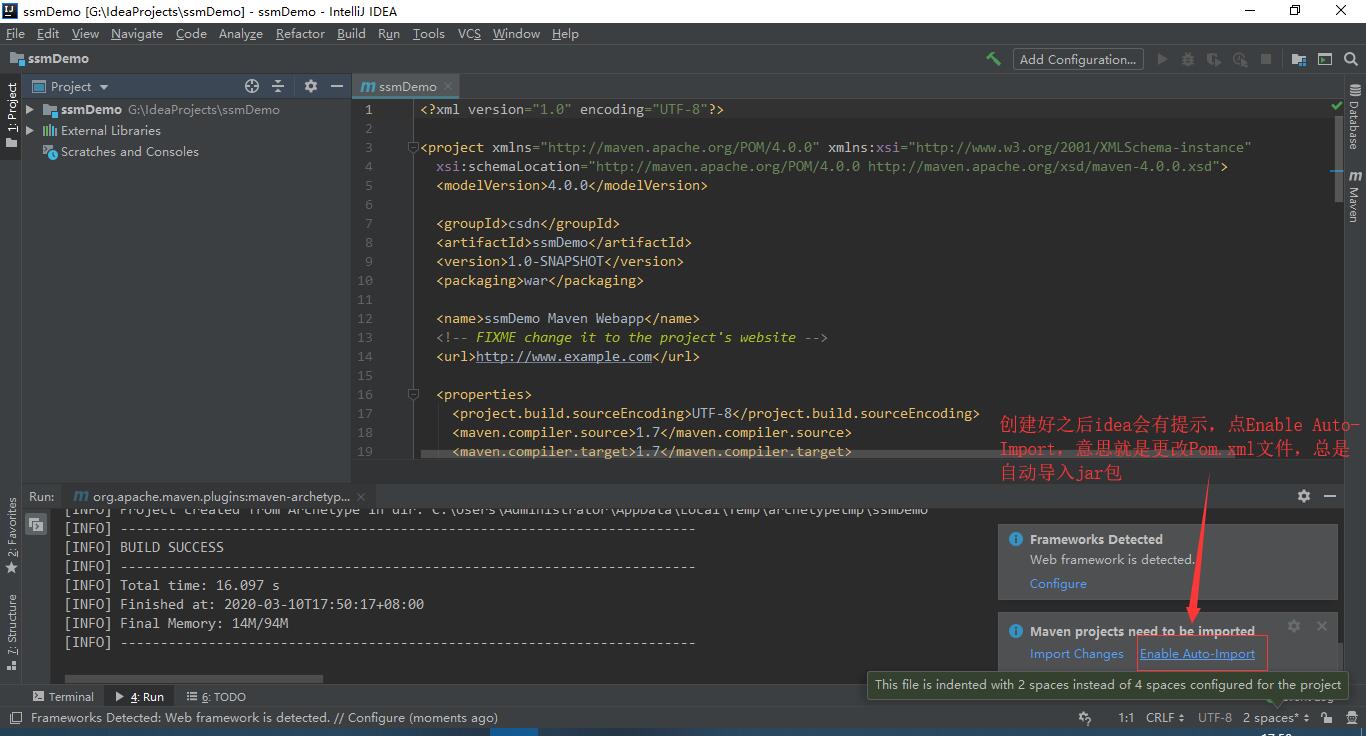
Task: Click the http://www.example.com URL in editor
Action: (x=564, y=356)
